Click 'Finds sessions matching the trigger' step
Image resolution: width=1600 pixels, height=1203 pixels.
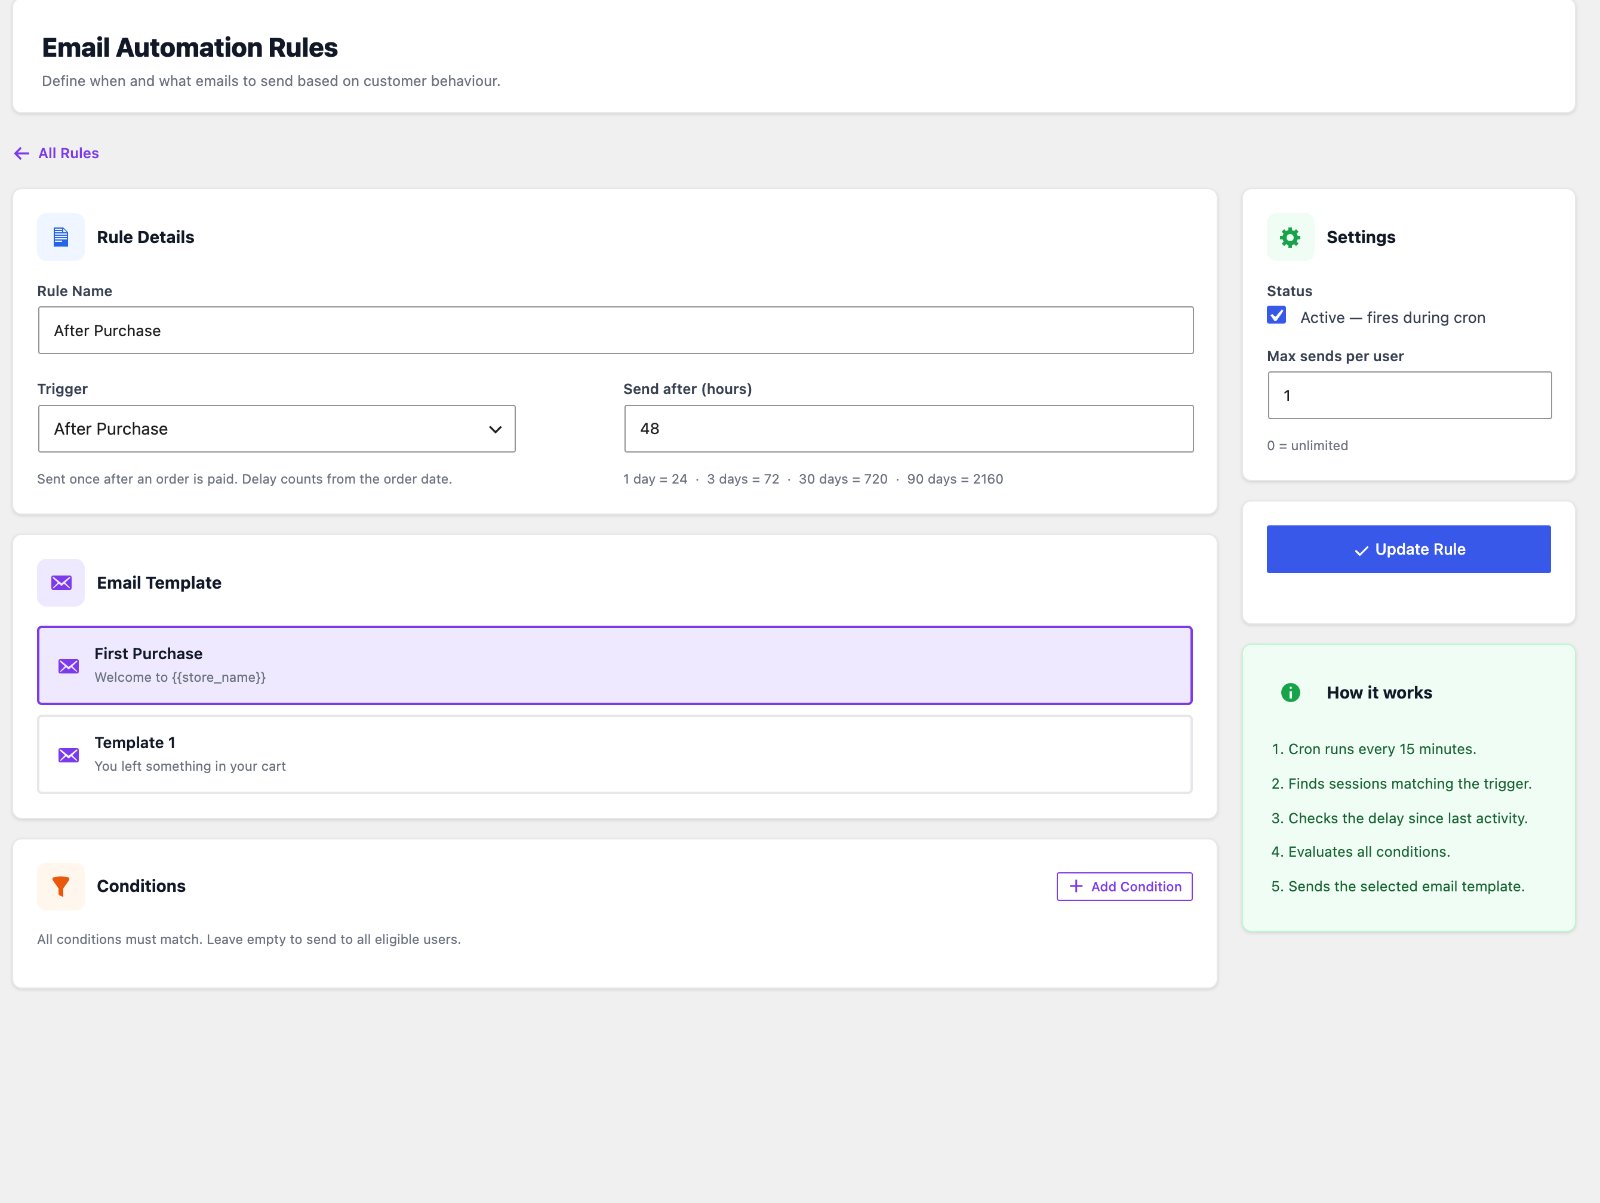[x=1410, y=784]
